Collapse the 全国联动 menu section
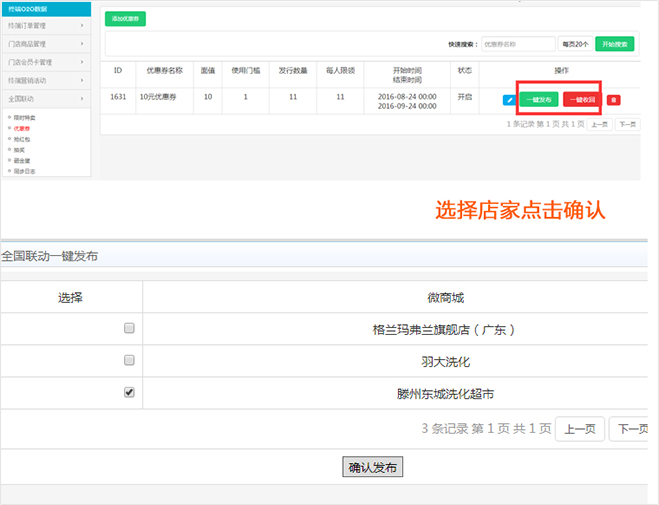Image resolution: width=659 pixels, height=505 pixels. pyautogui.click(x=46, y=98)
